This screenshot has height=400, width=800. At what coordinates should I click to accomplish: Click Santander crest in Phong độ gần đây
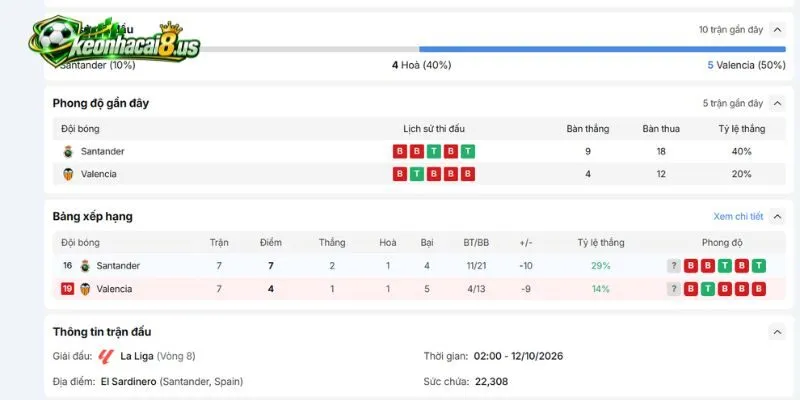pyautogui.click(x=68, y=152)
